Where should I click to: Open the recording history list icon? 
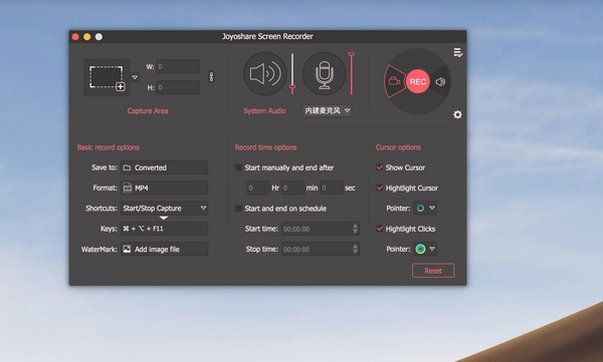point(458,53)
